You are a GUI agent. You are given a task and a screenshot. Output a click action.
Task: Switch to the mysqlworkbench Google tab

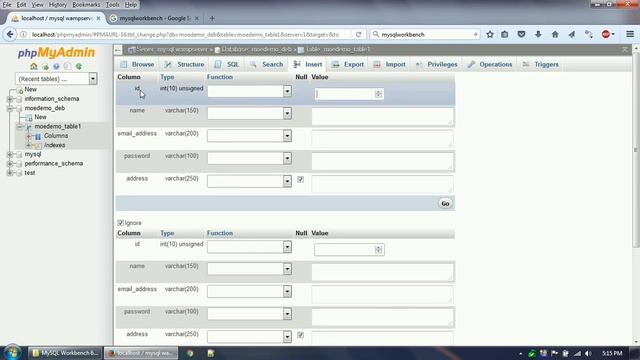[x=154, y=18]
